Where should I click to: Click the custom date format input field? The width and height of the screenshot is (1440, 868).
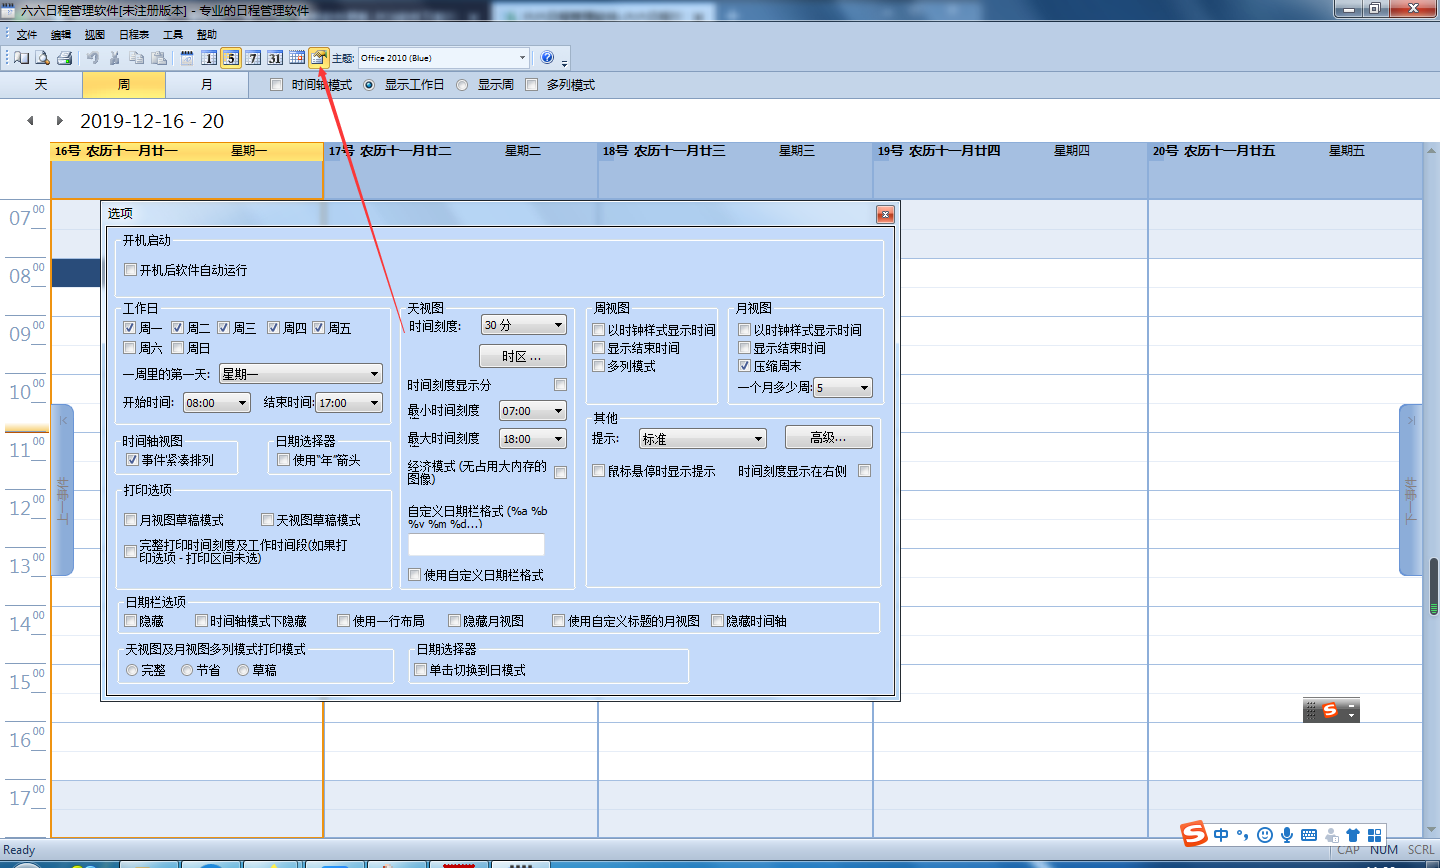point(476,545)
